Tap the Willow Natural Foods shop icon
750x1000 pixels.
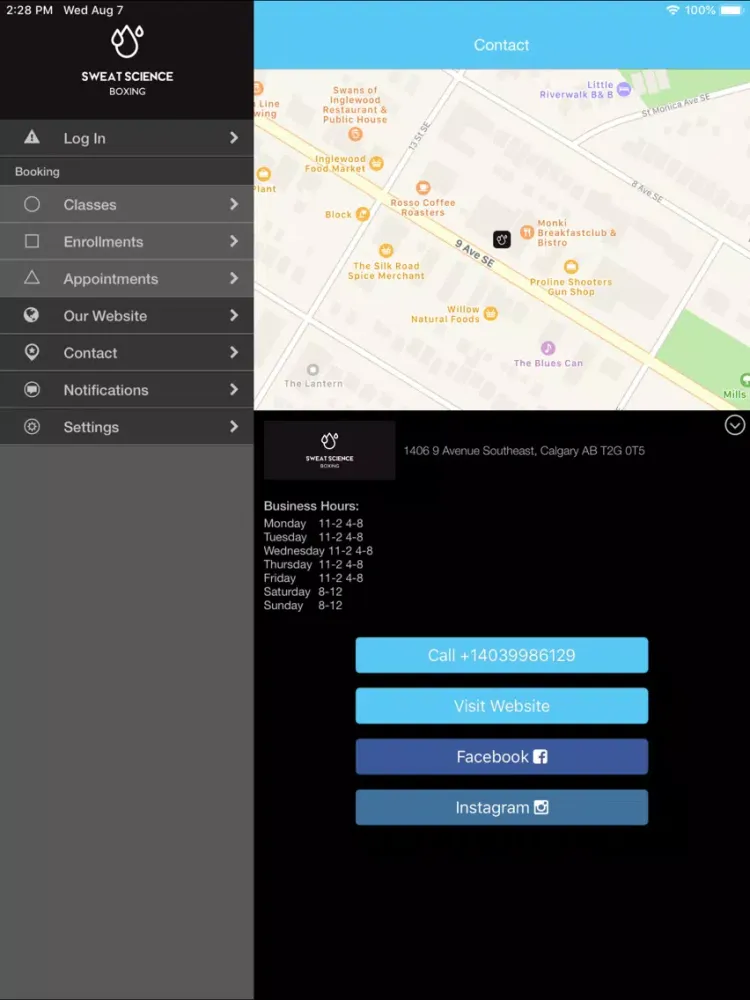(490, 313)
